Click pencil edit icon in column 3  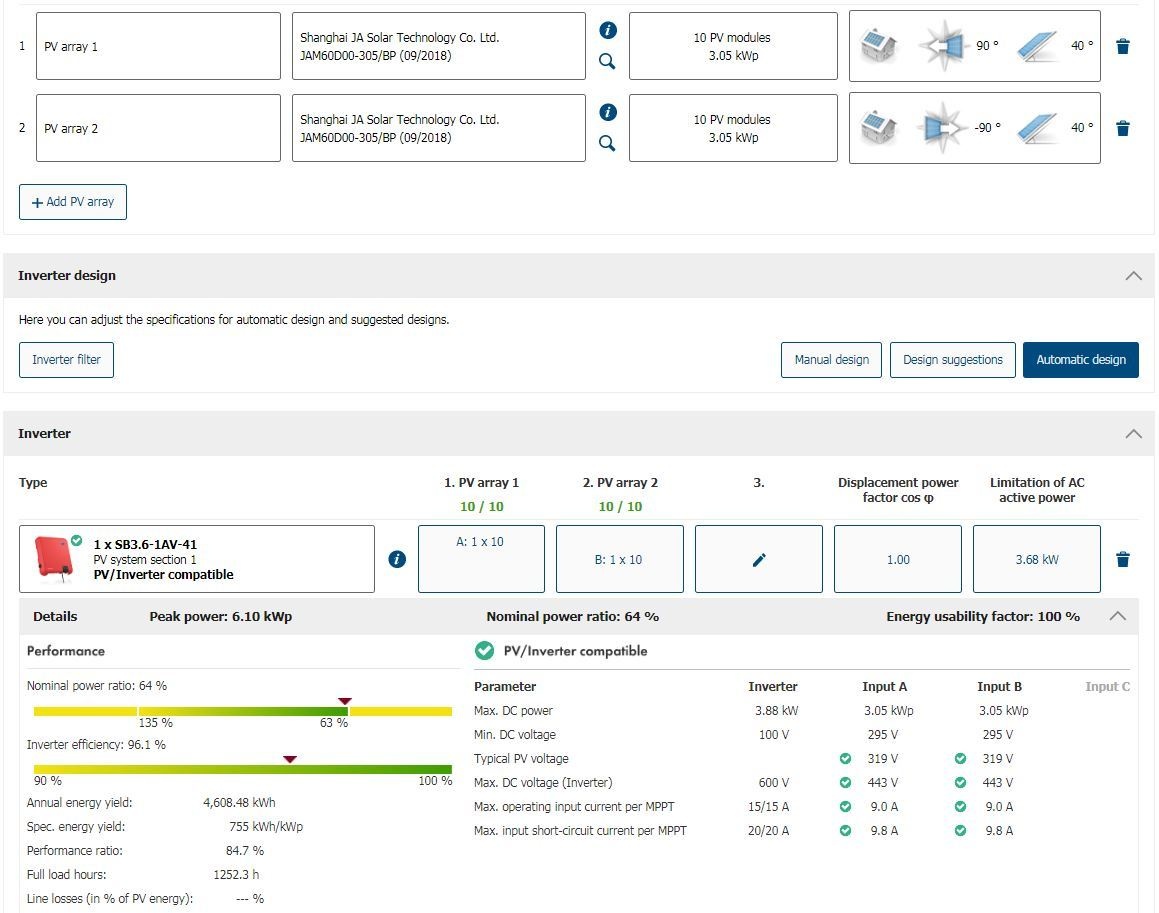pyautogui.click(x=758, y=560)
